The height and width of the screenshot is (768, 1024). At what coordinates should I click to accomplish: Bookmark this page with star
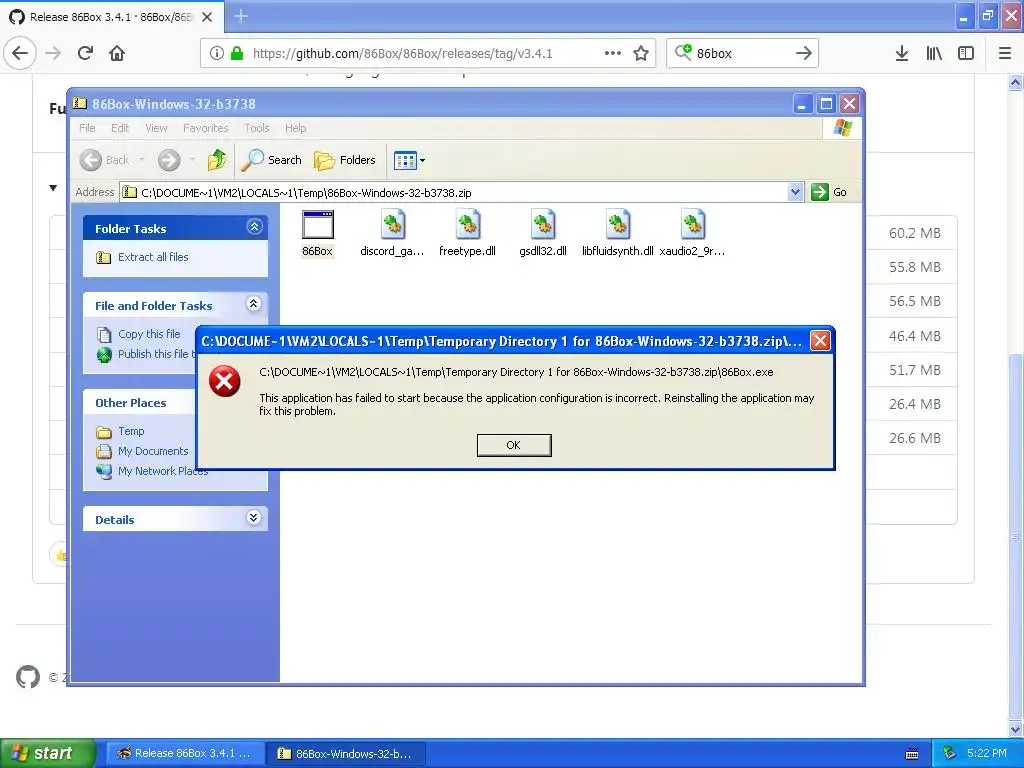[641, 53]
